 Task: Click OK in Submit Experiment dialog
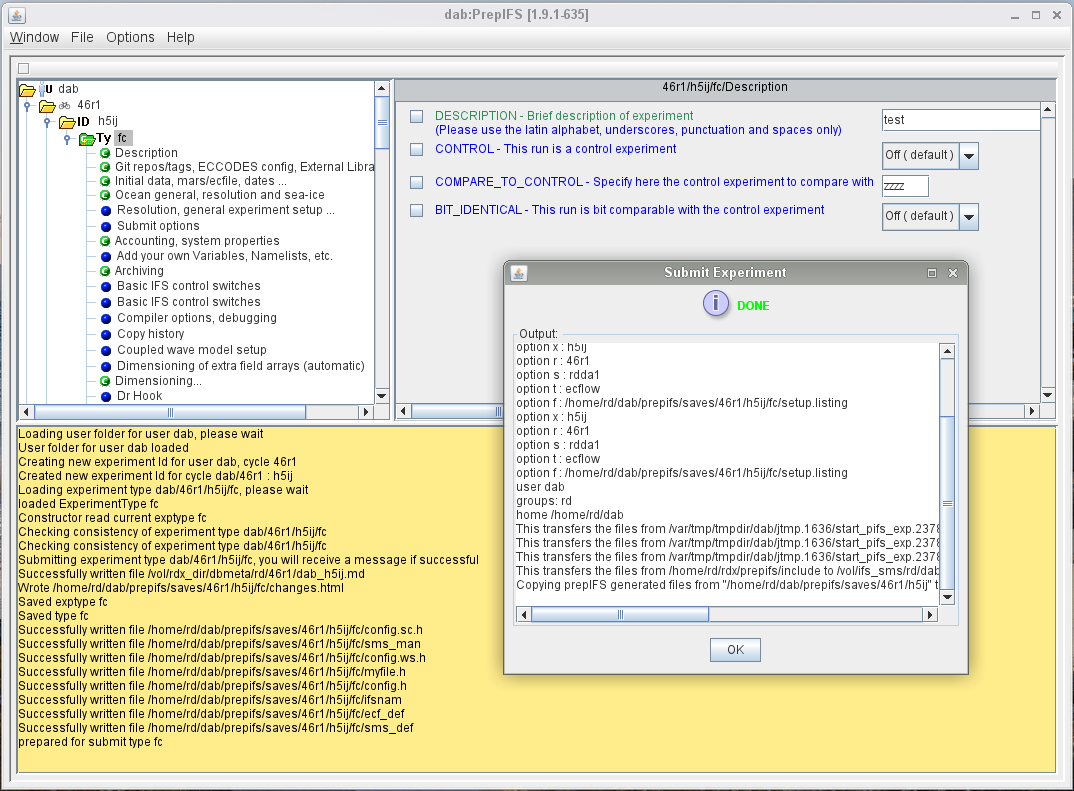click(735, 650)
